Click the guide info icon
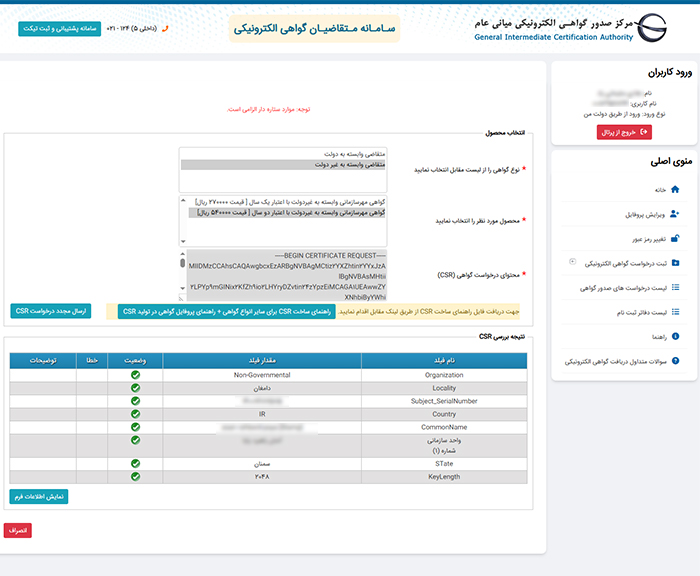Screen dimensions: 700x576 675,336
